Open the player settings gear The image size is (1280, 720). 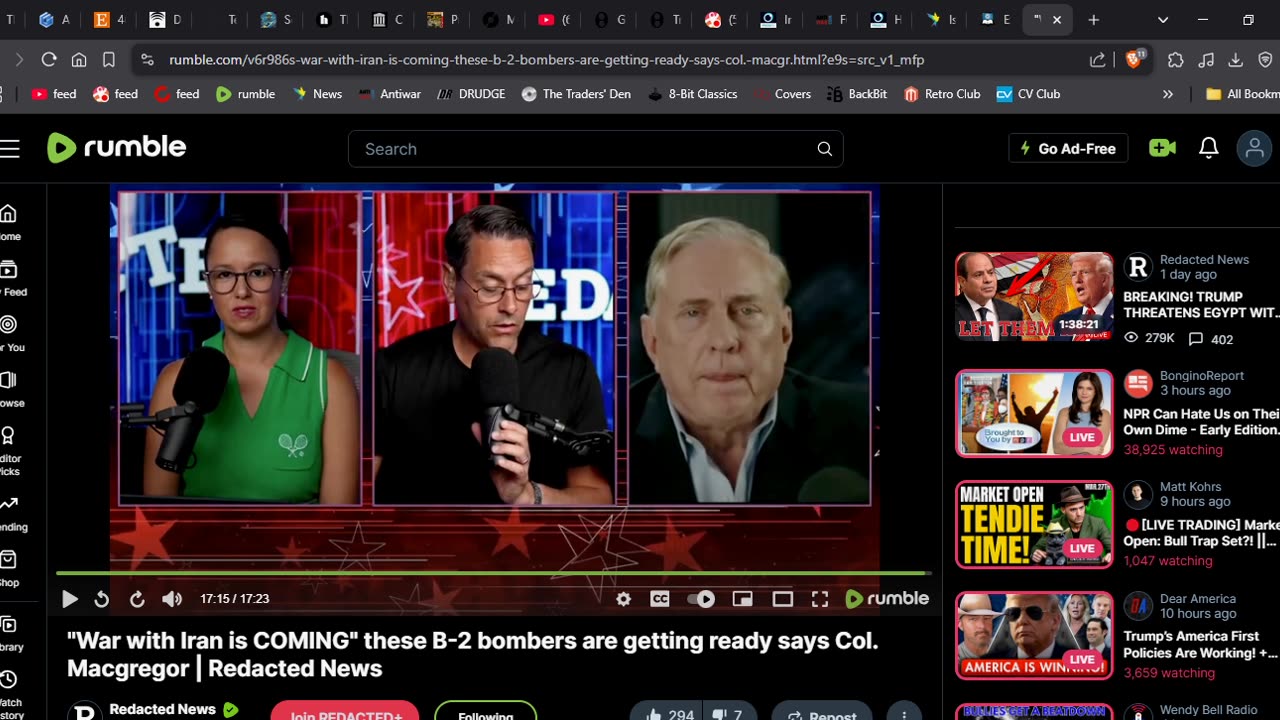point(624,599)
